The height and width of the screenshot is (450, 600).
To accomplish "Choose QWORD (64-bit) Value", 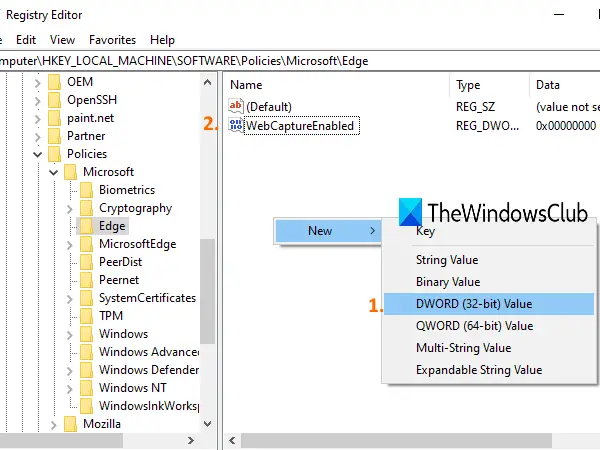I will (489, 326).
